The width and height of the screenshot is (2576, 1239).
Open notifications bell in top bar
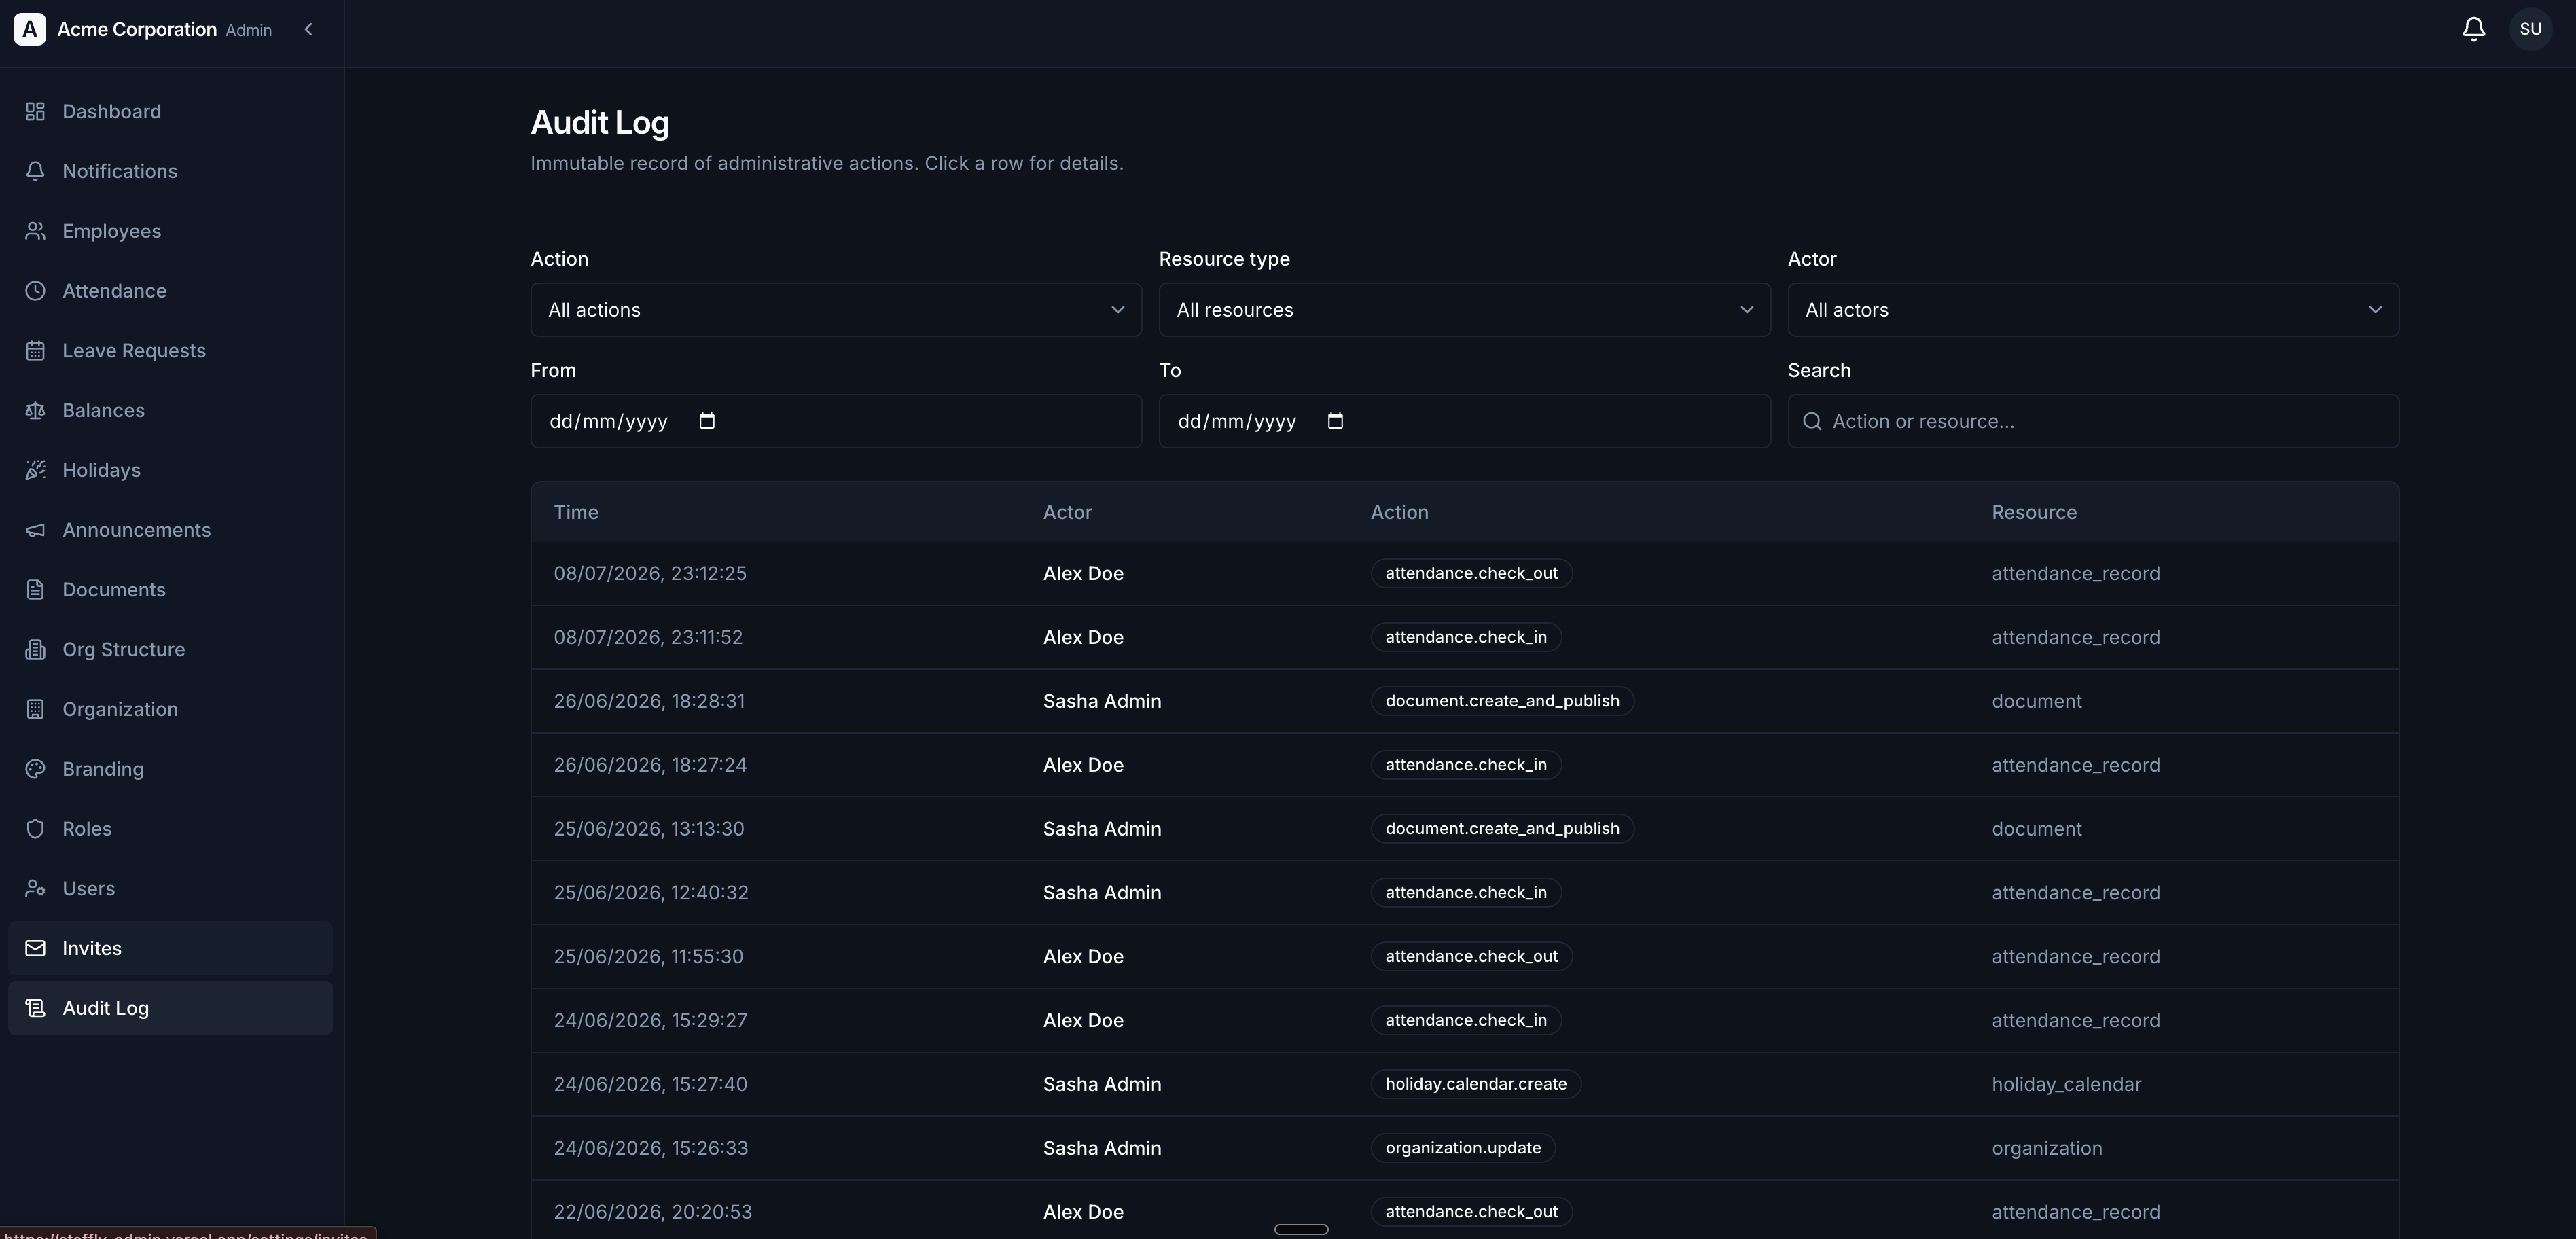pyautogui.click(x=2473, y=29)
